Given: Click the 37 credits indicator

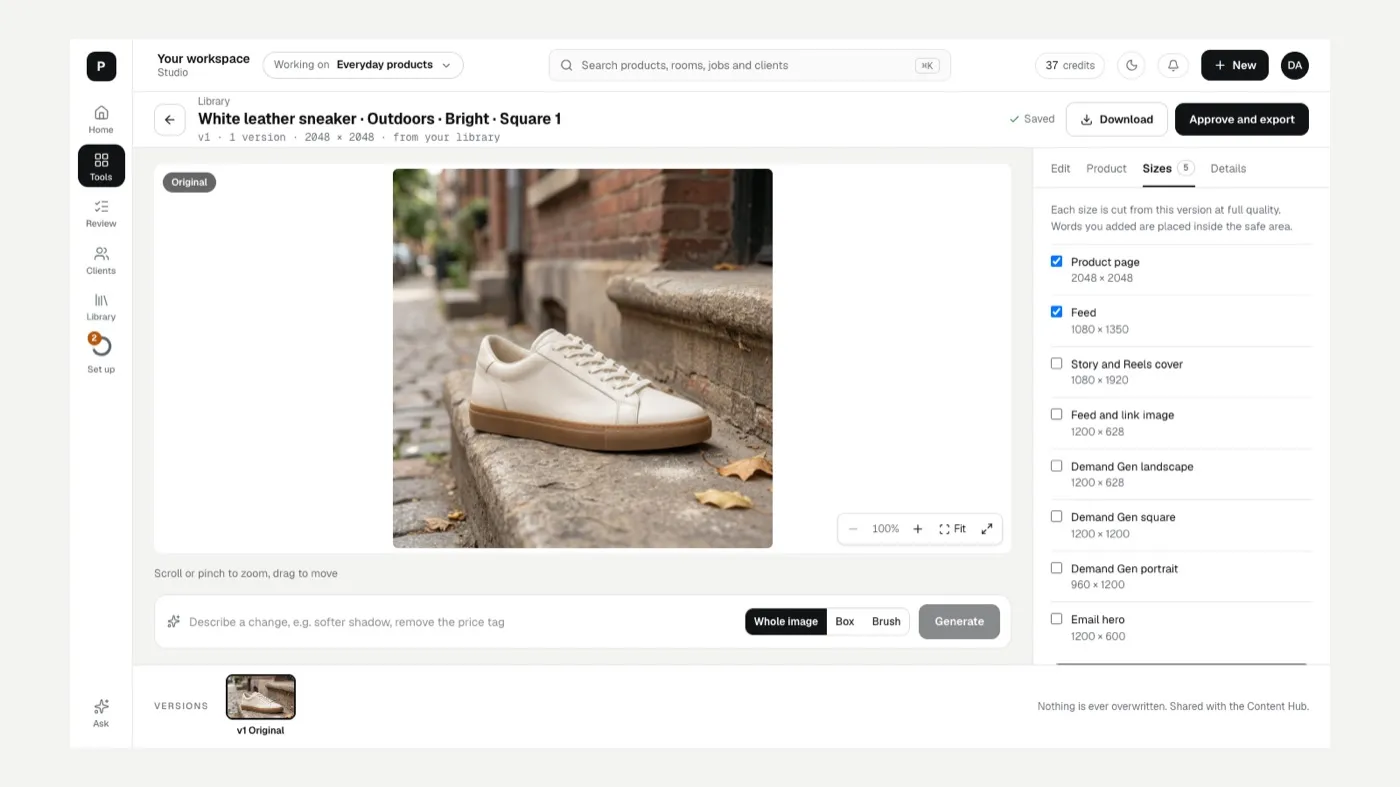Looking at the screenshot, I should tap(1070, 65).
